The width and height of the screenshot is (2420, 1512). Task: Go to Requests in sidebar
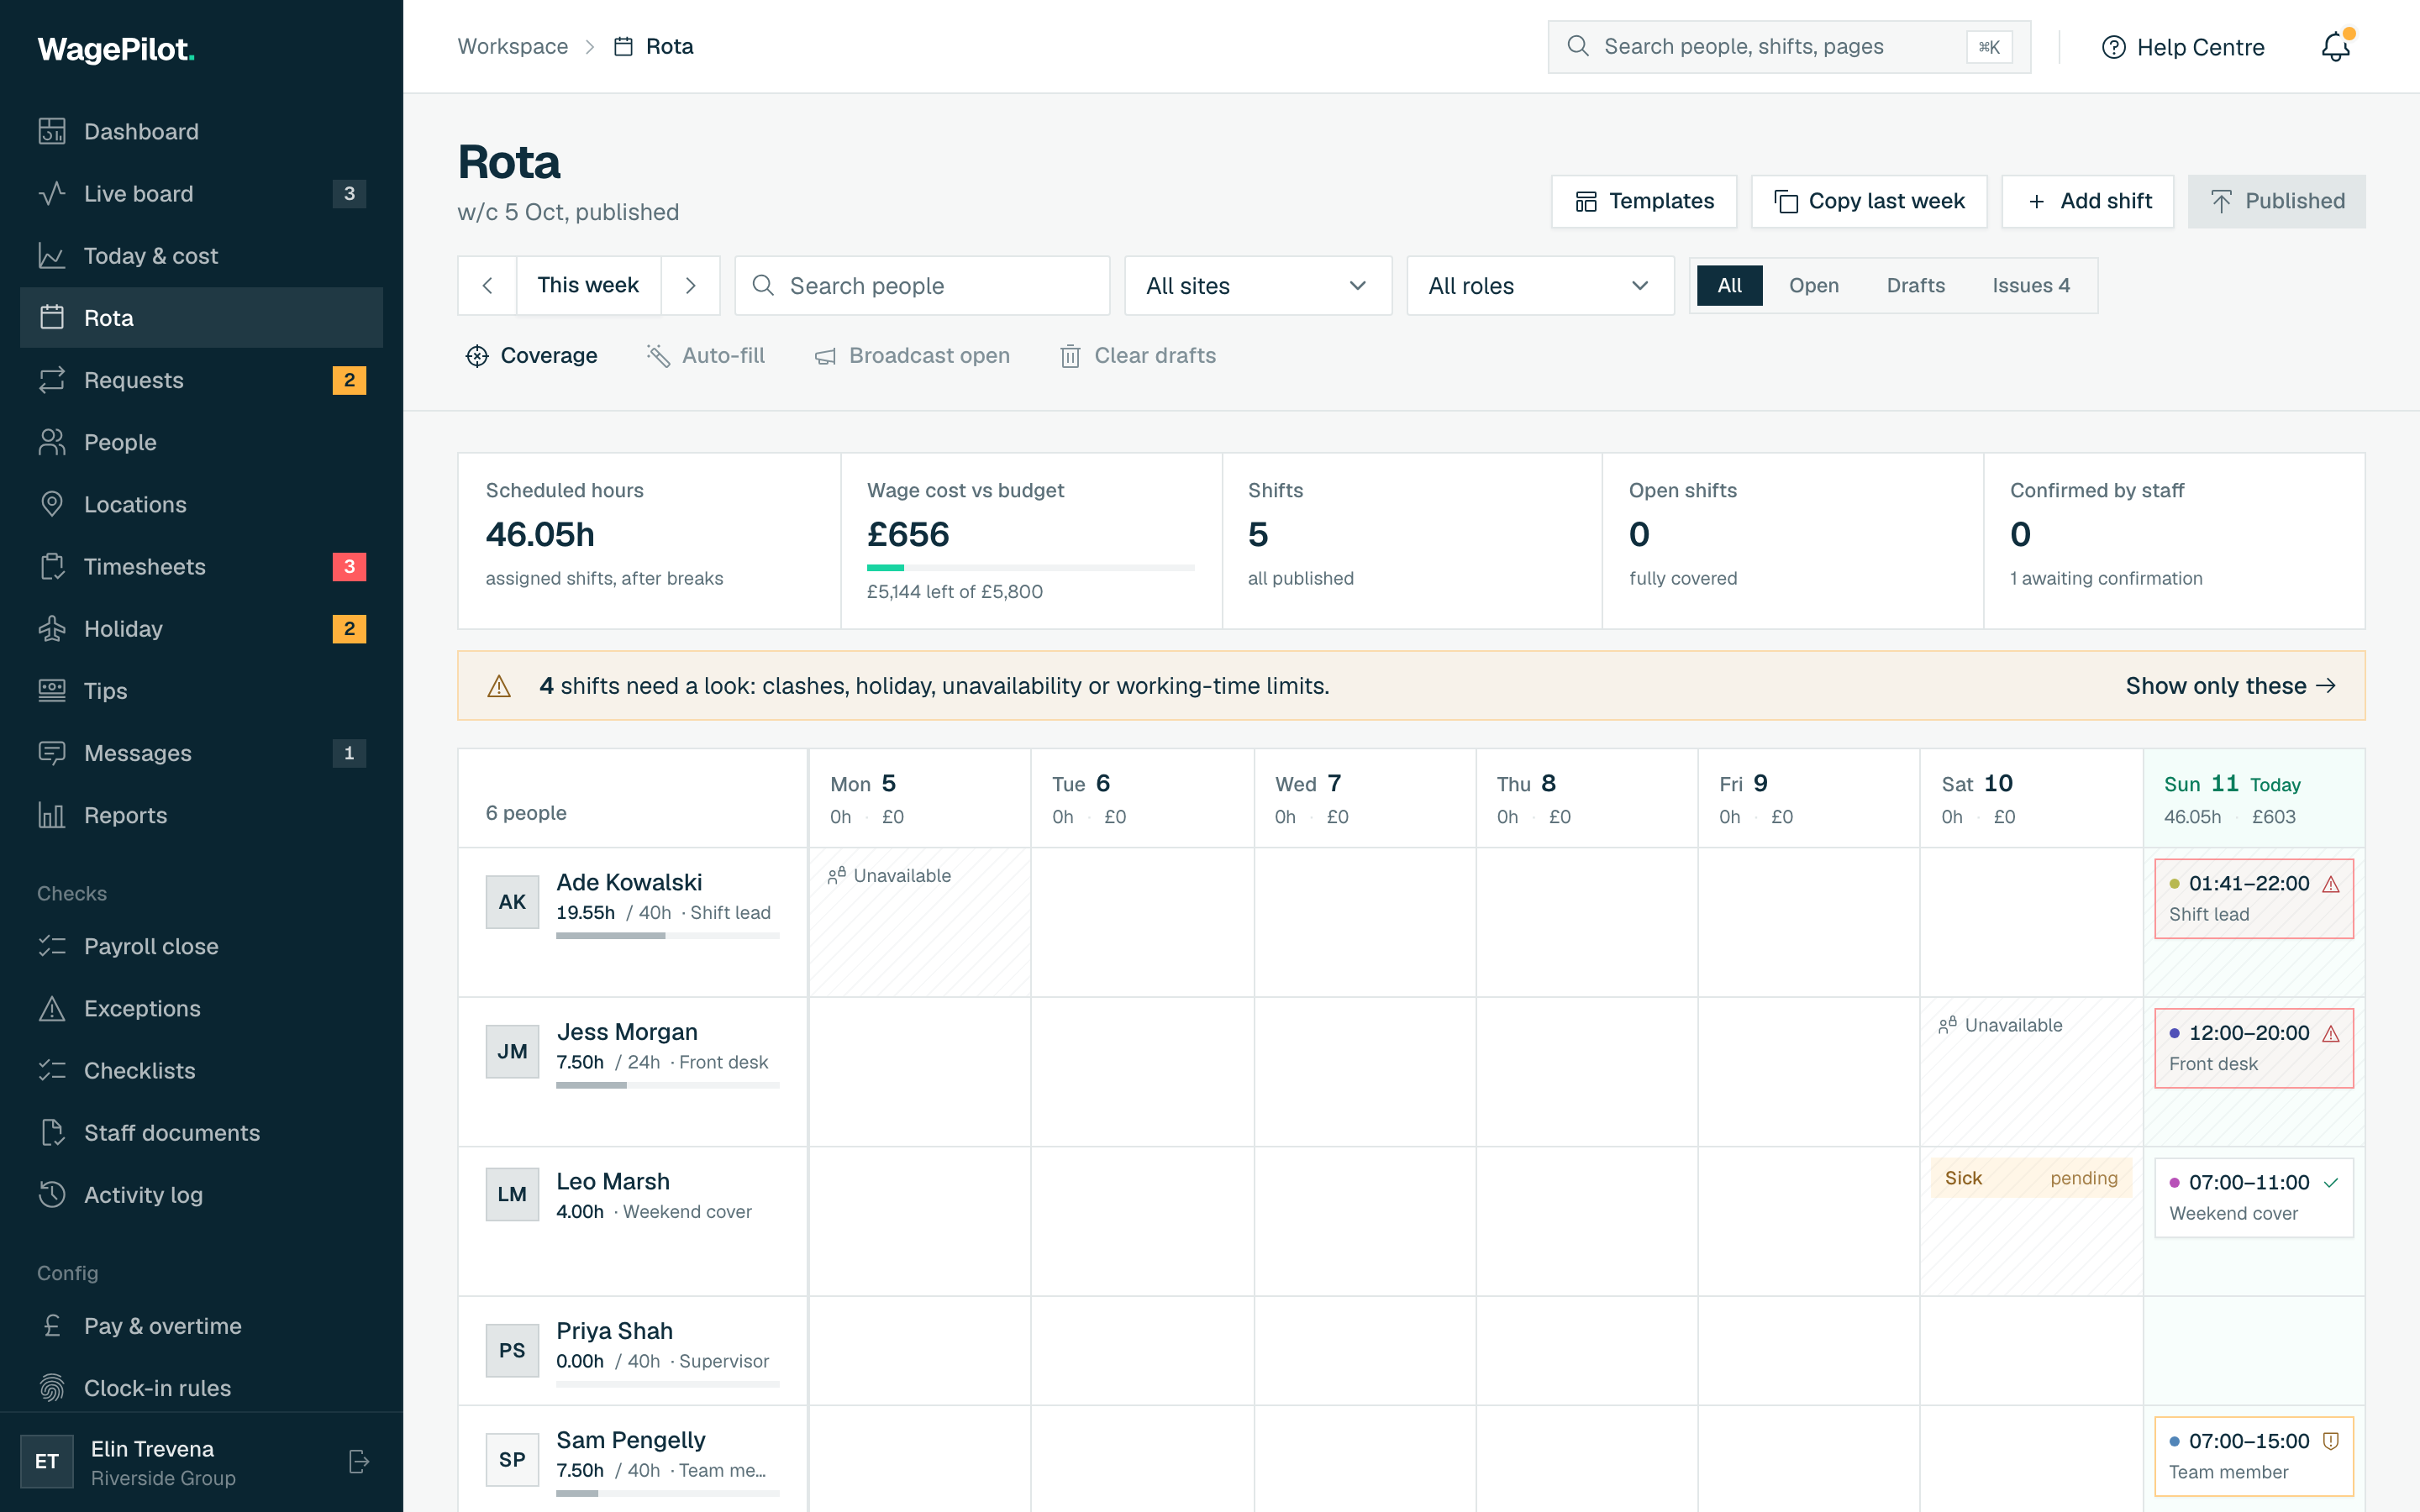coord(201,380)
